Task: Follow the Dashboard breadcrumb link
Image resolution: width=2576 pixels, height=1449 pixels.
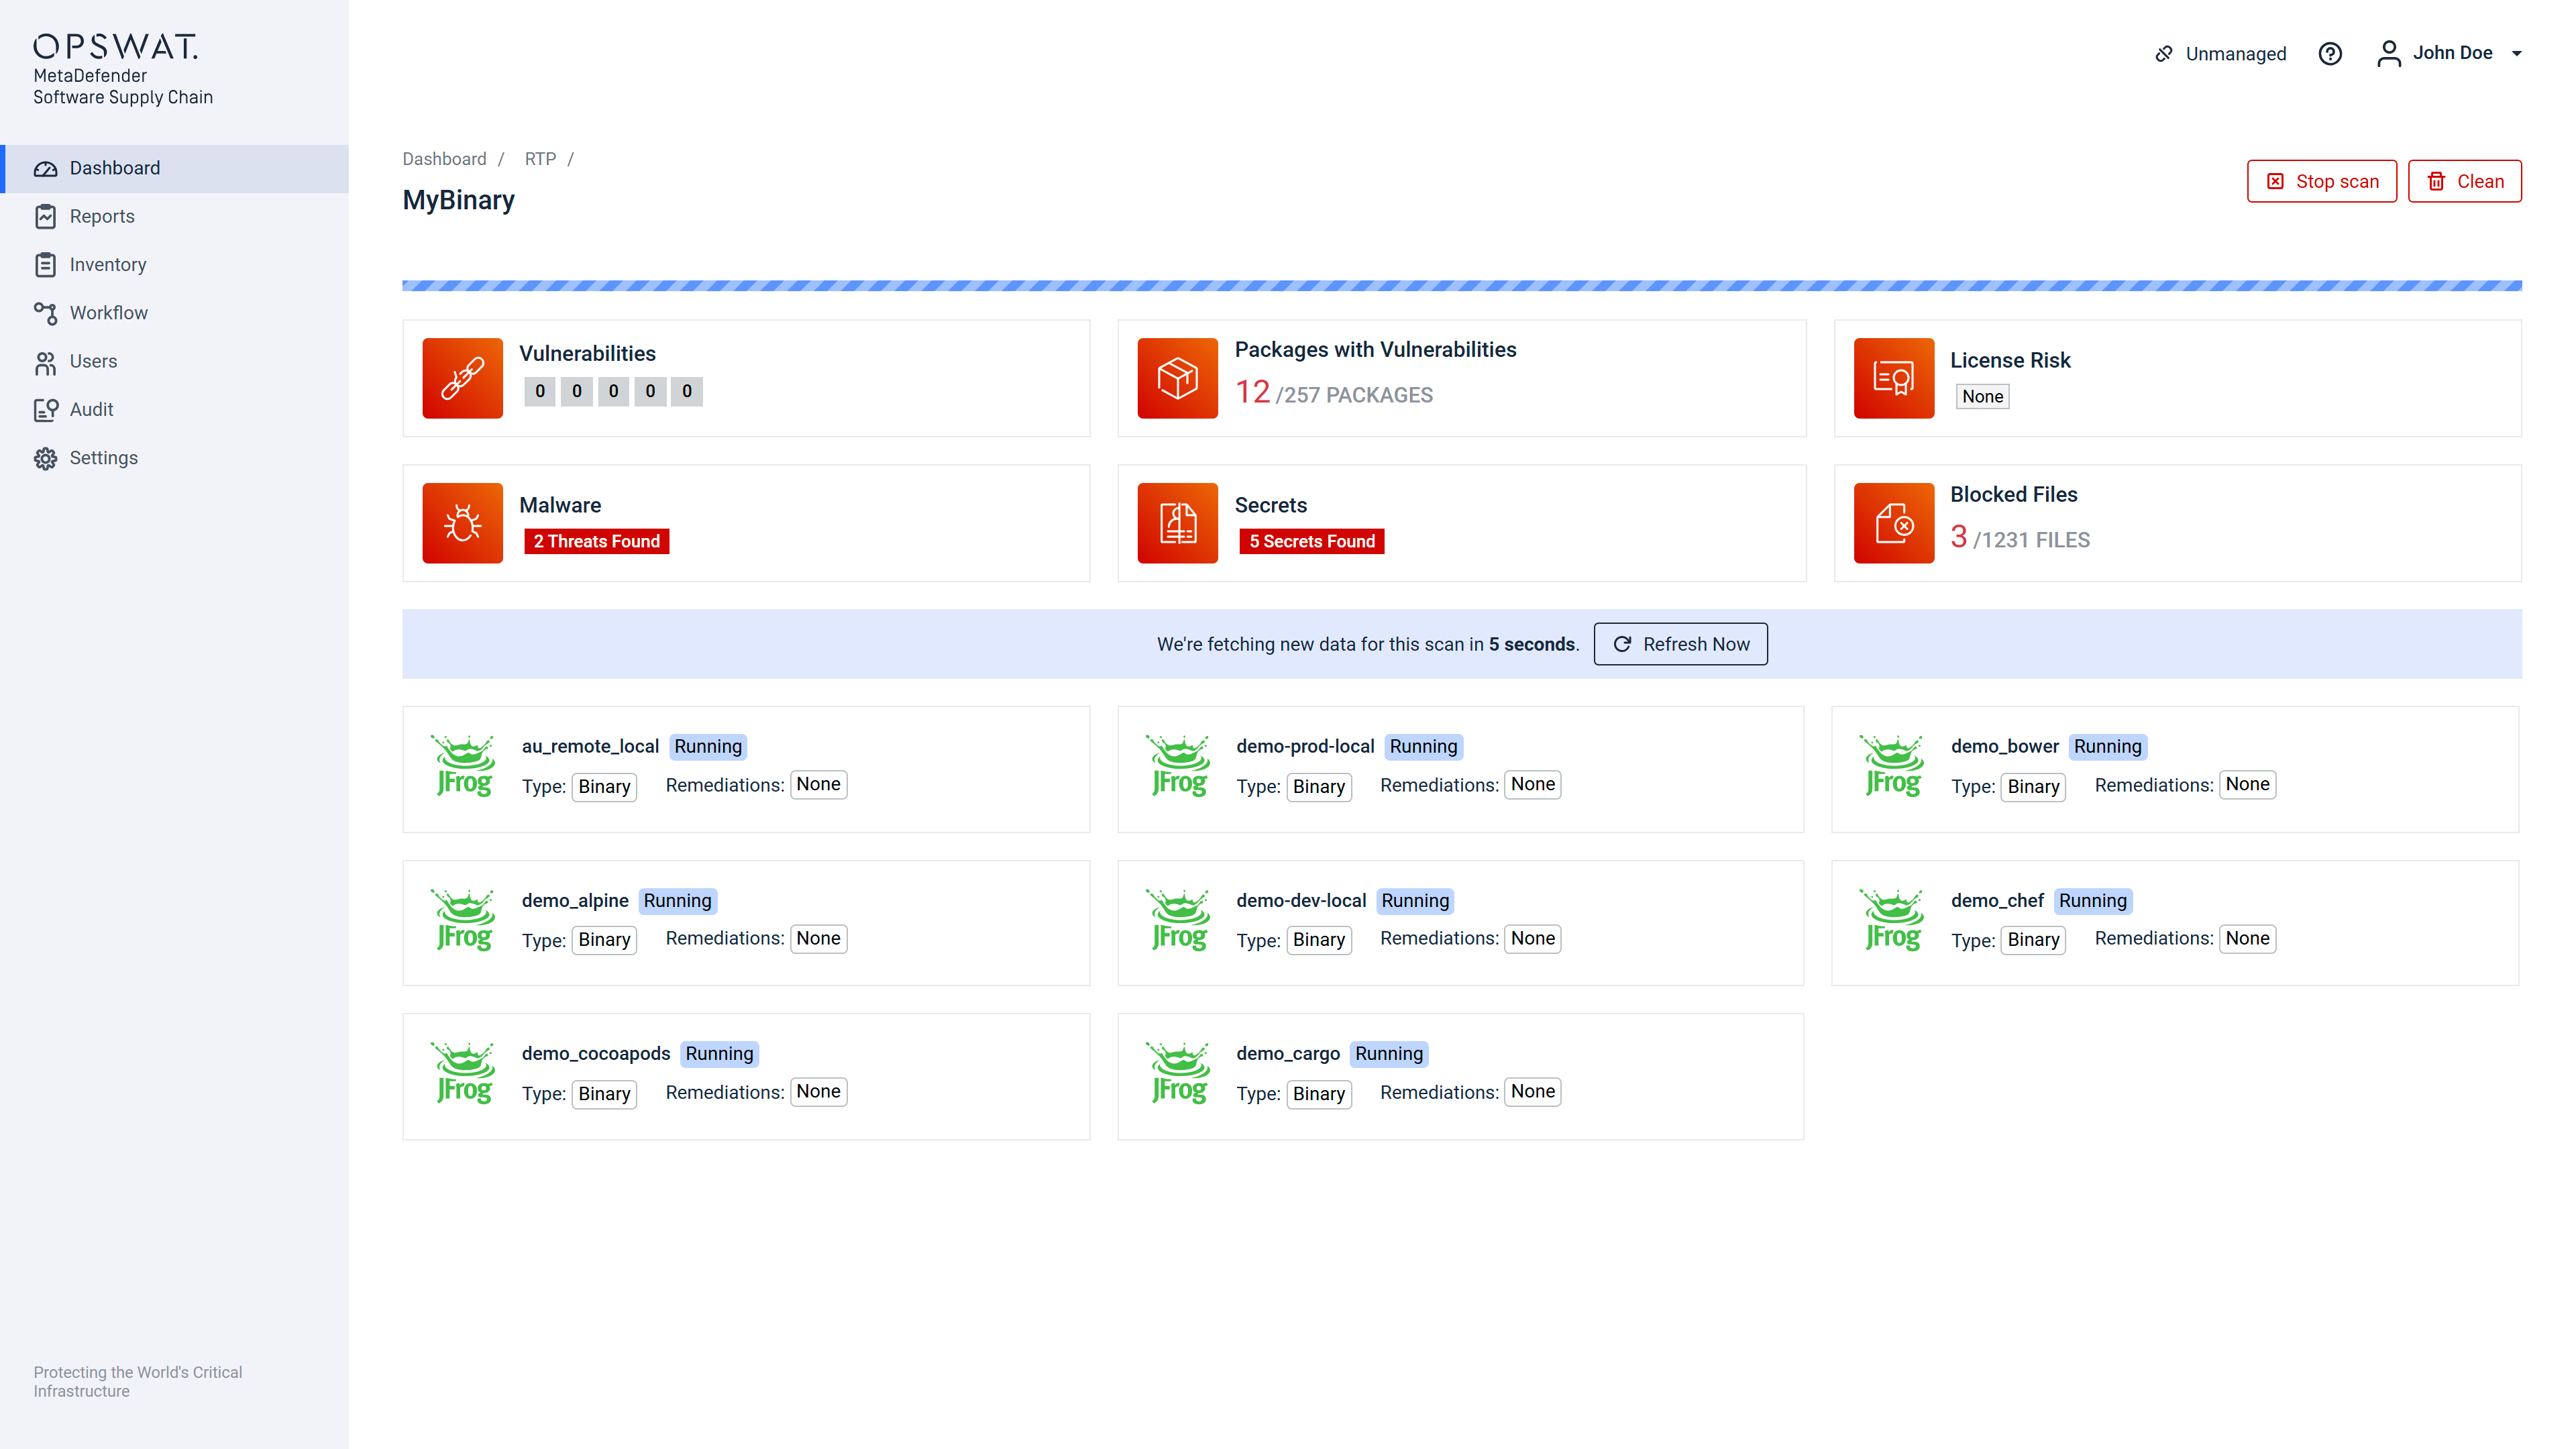Action: (x=444, y=159)
